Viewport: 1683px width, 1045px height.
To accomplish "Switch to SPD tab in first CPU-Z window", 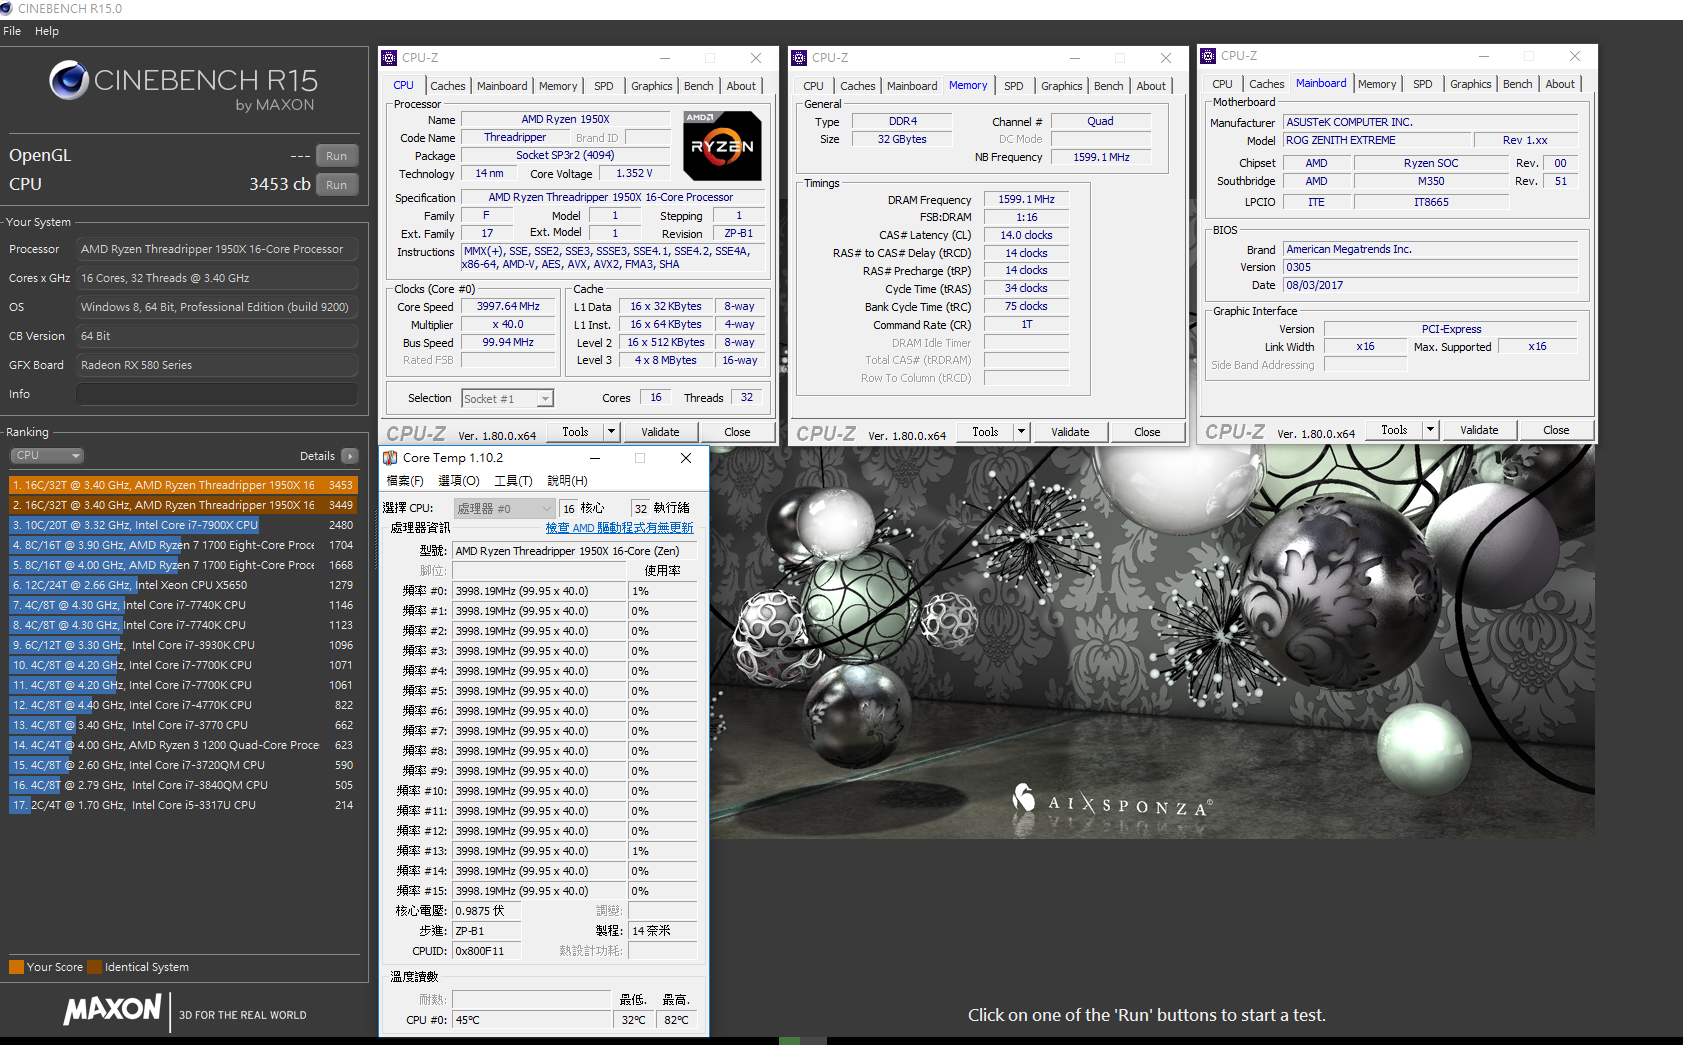I will tap(603, 86).
